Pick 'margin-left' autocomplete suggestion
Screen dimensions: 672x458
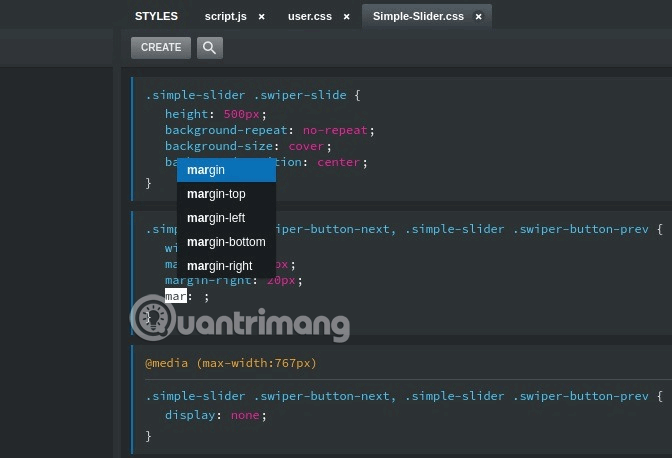[226, 218]
